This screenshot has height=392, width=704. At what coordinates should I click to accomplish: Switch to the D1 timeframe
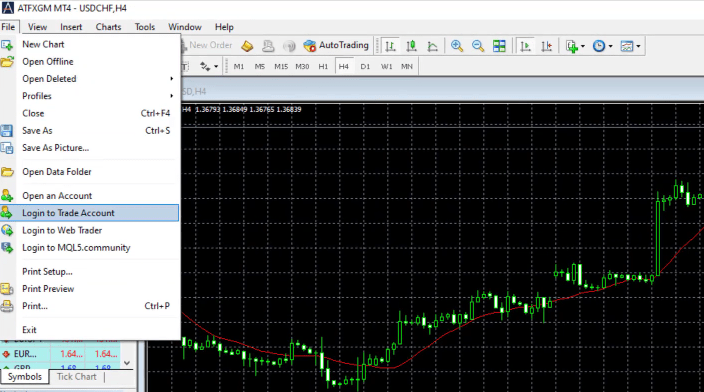tap(365, 66)
